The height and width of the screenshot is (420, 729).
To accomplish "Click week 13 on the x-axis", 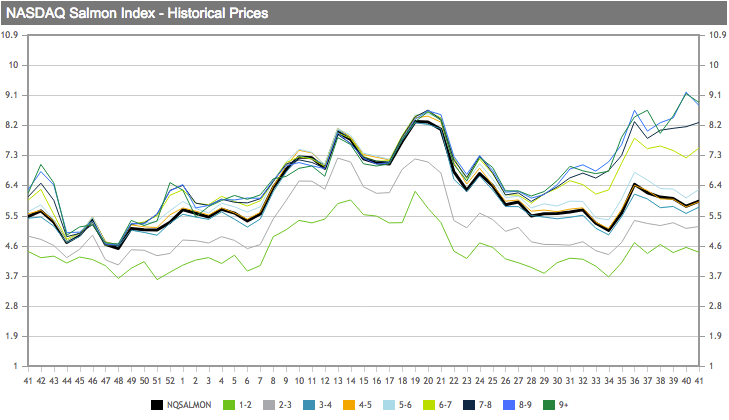I will 338,381.
